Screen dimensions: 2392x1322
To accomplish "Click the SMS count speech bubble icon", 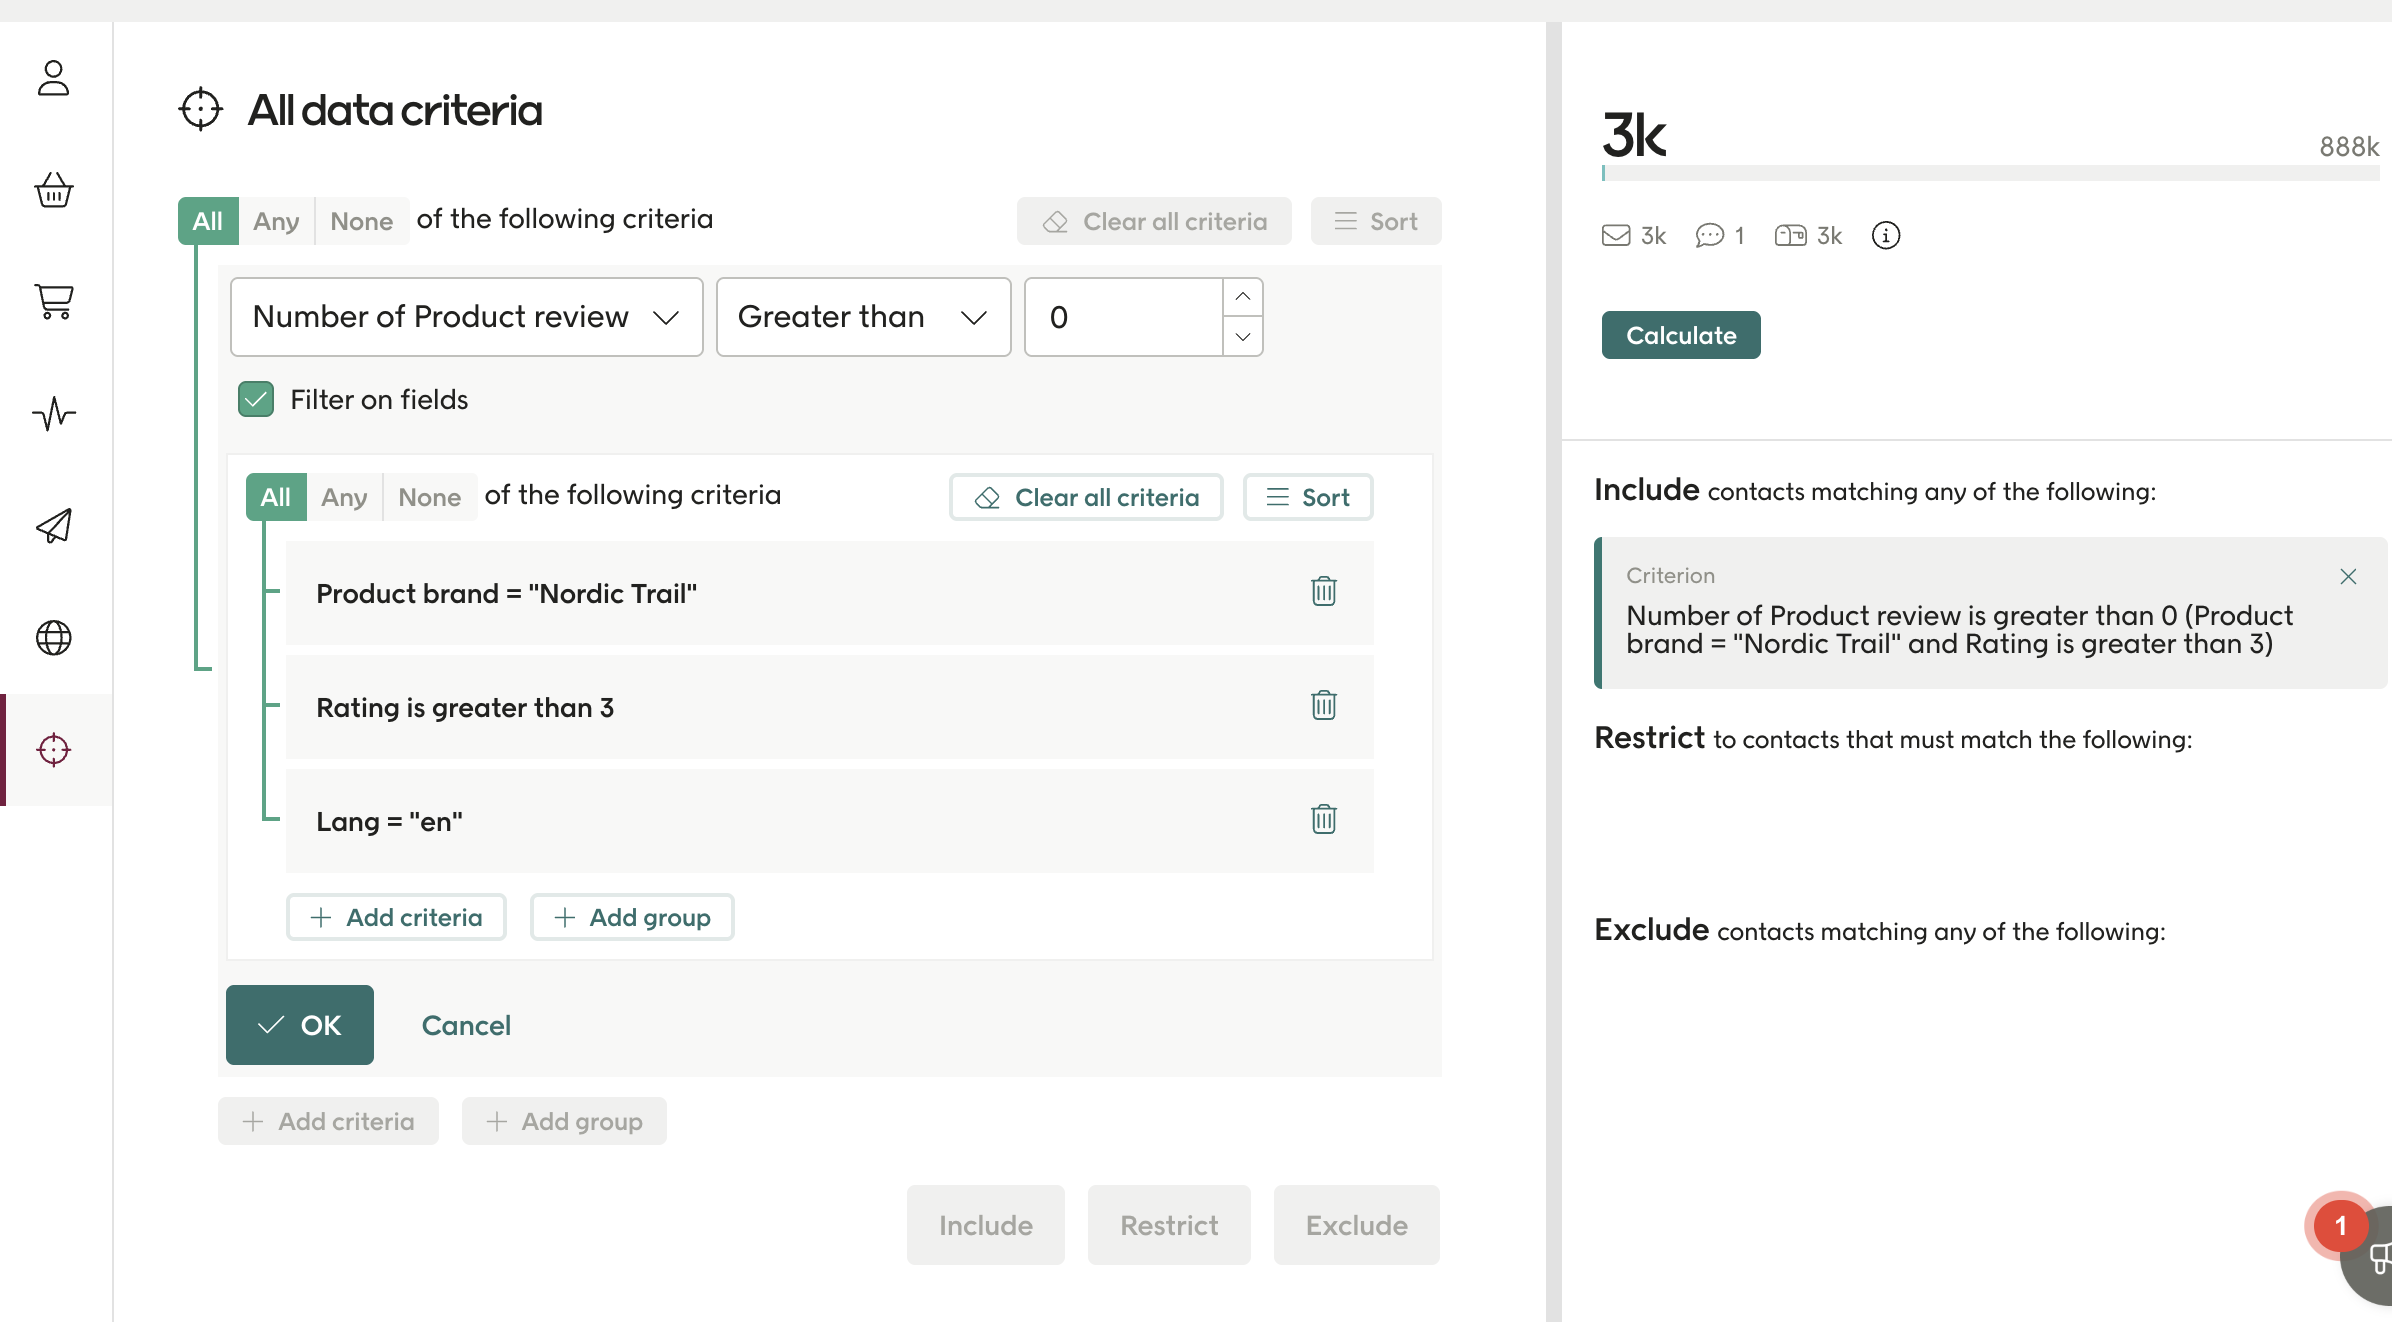I will click(x=1710, y=235).
